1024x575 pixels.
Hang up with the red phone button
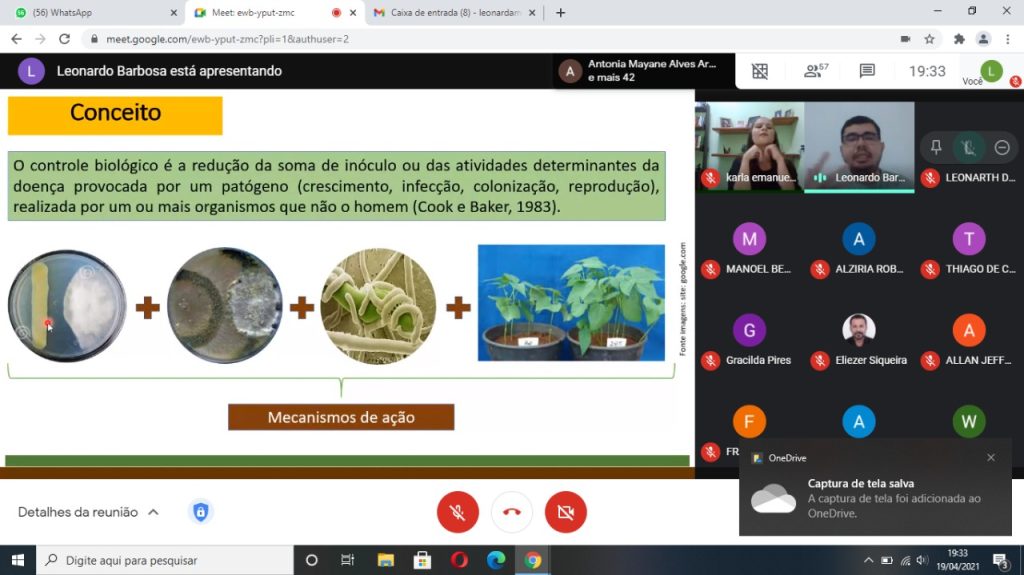512,512
